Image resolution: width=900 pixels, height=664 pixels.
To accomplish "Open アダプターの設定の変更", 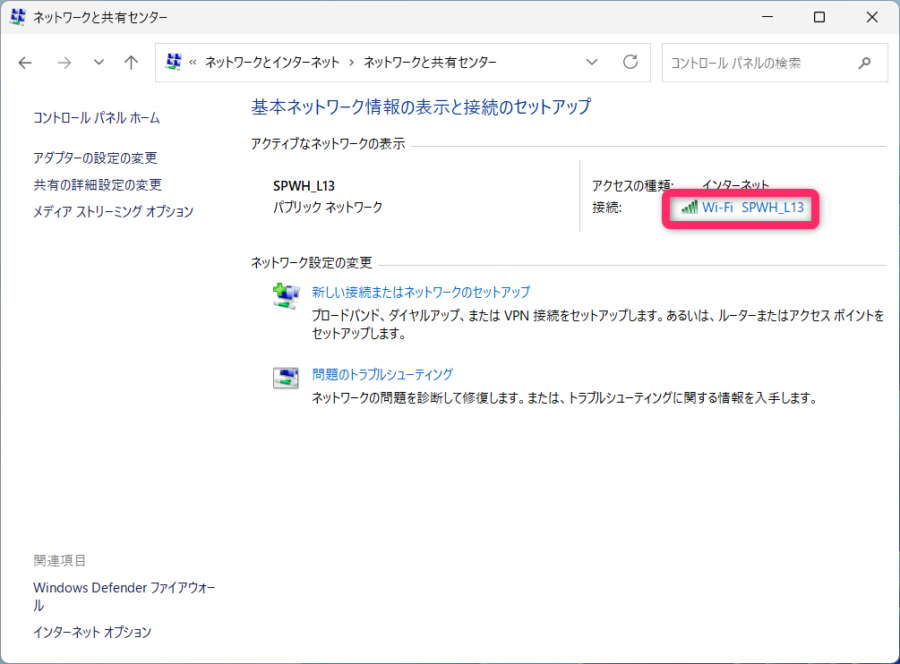I will 95,158.
